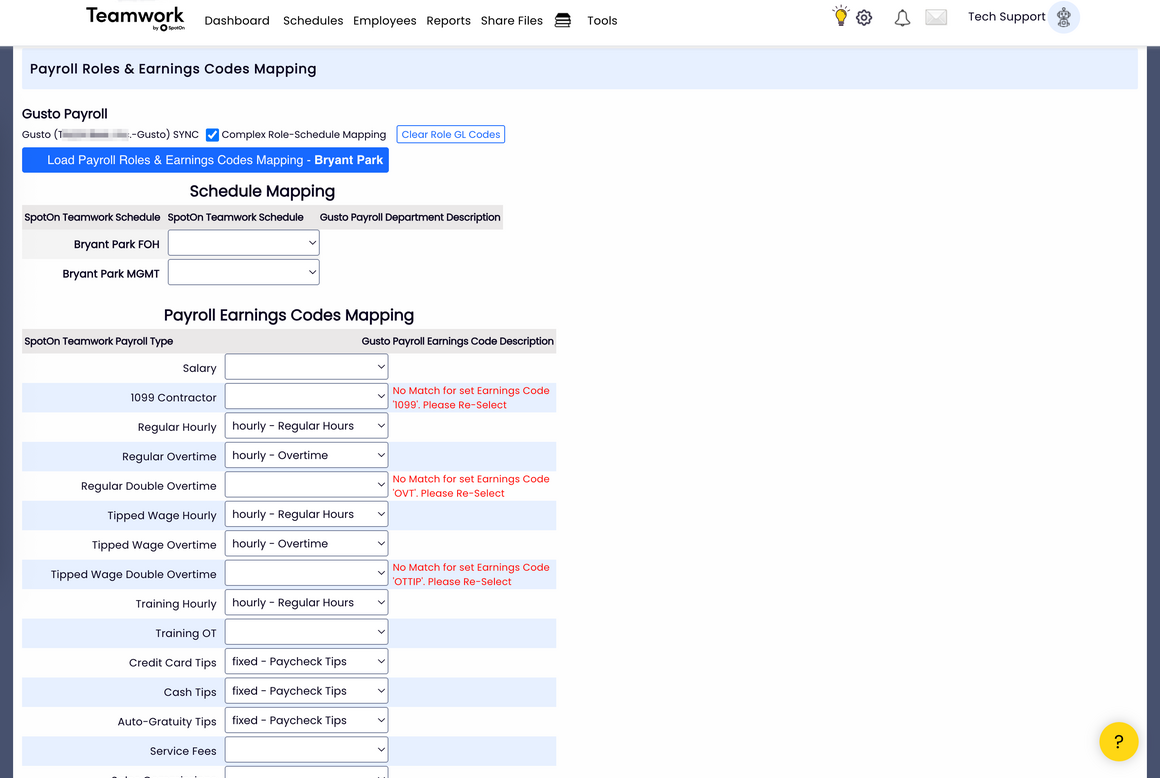Open the Training OT dropdown
This screenshot has width=1160, height=778.
coord(306,632)
